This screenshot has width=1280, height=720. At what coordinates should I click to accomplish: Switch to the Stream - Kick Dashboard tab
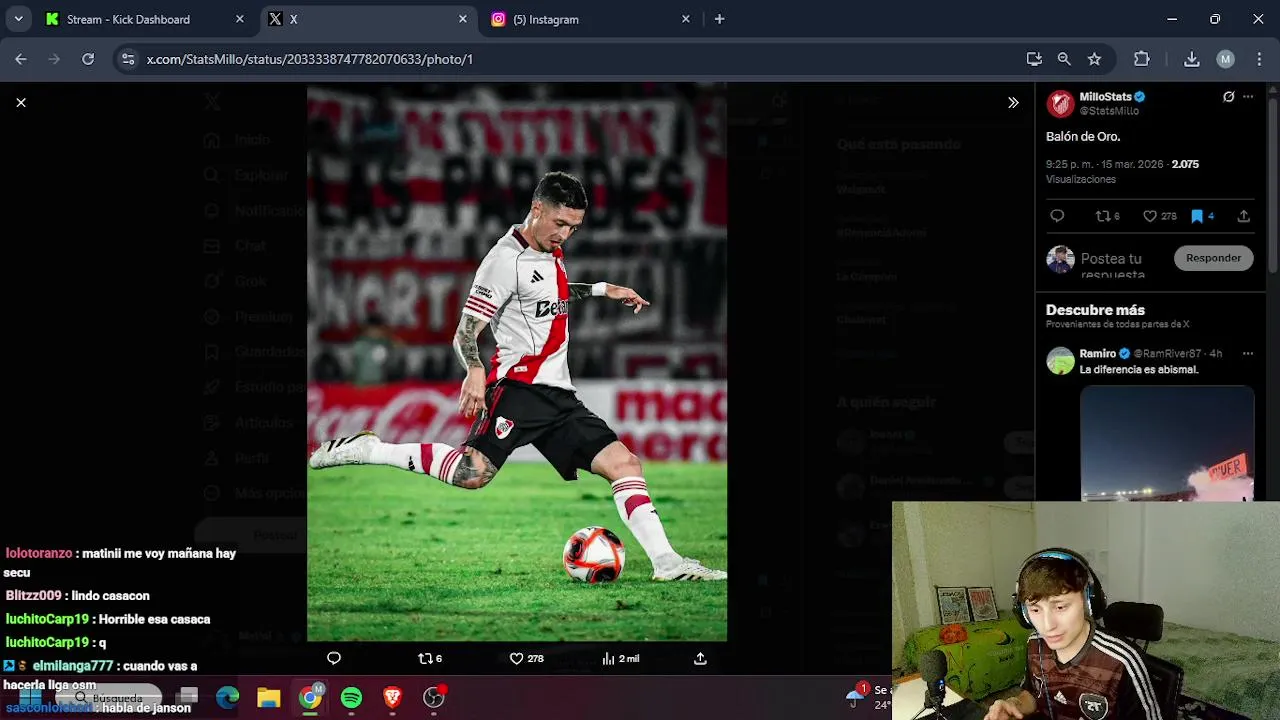click(x=145, y=19)
